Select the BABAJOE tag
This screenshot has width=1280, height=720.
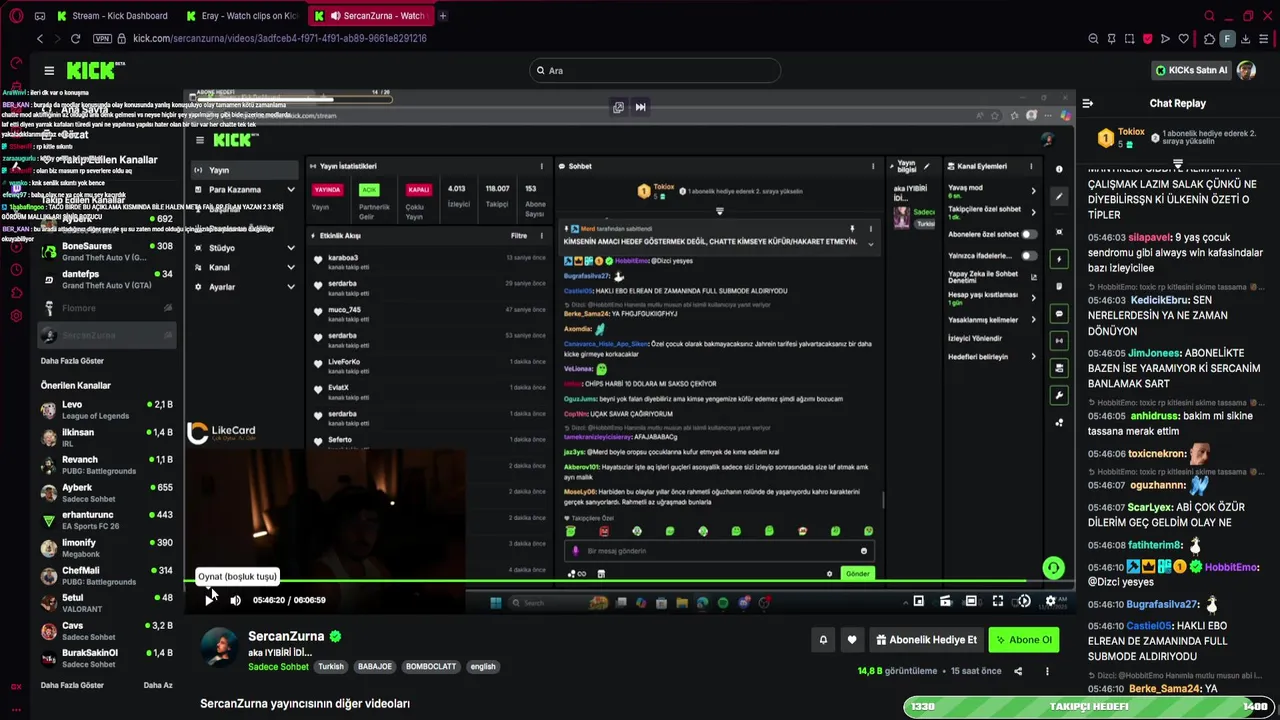point(375,667)
